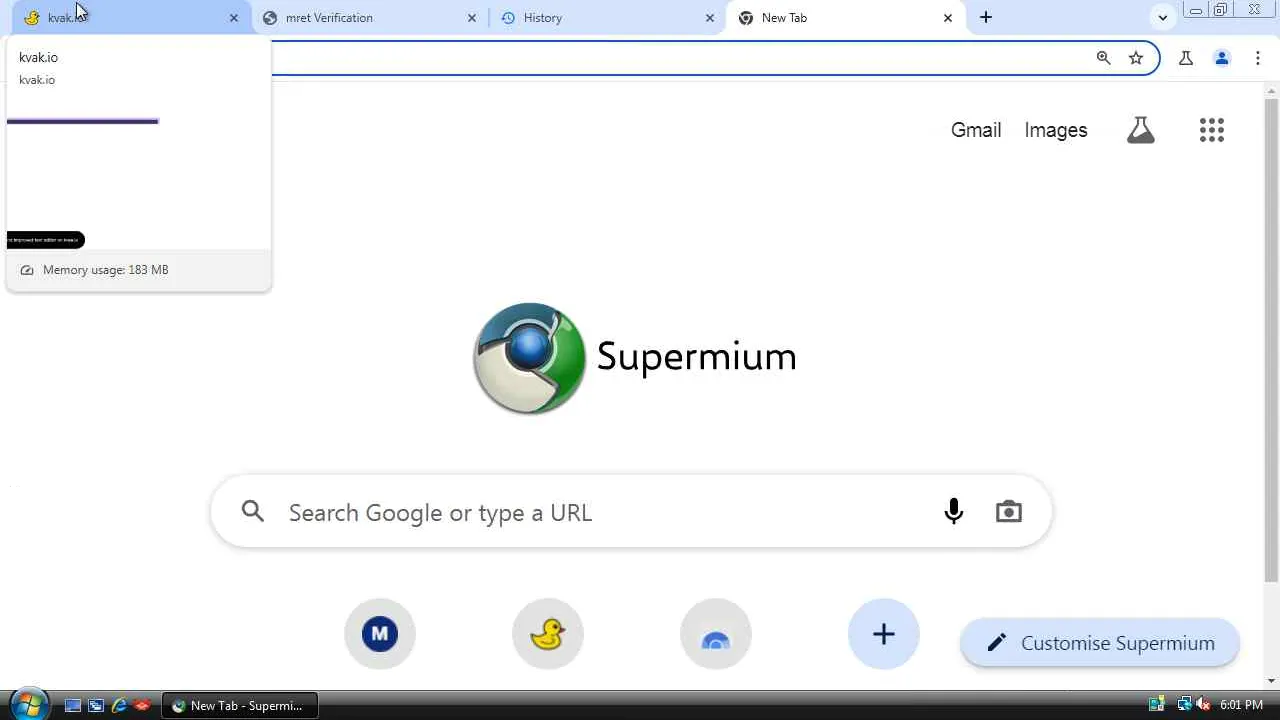The height and width of the screenshot is (720, 1280).
Task: Open Search Labs flask icon on page
Action: [1141, 130]
